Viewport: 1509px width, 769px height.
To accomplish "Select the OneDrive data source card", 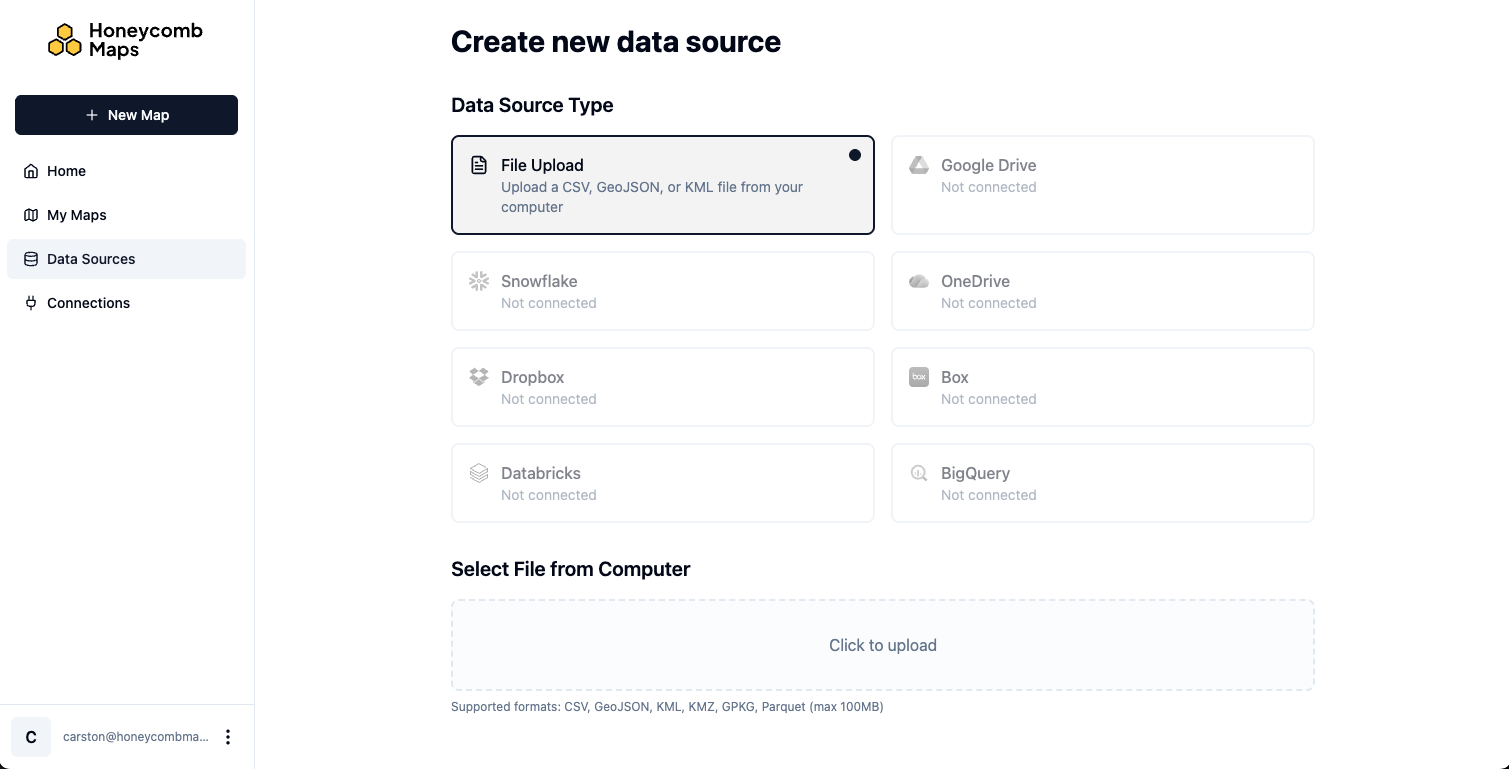I will [1102, 290].
